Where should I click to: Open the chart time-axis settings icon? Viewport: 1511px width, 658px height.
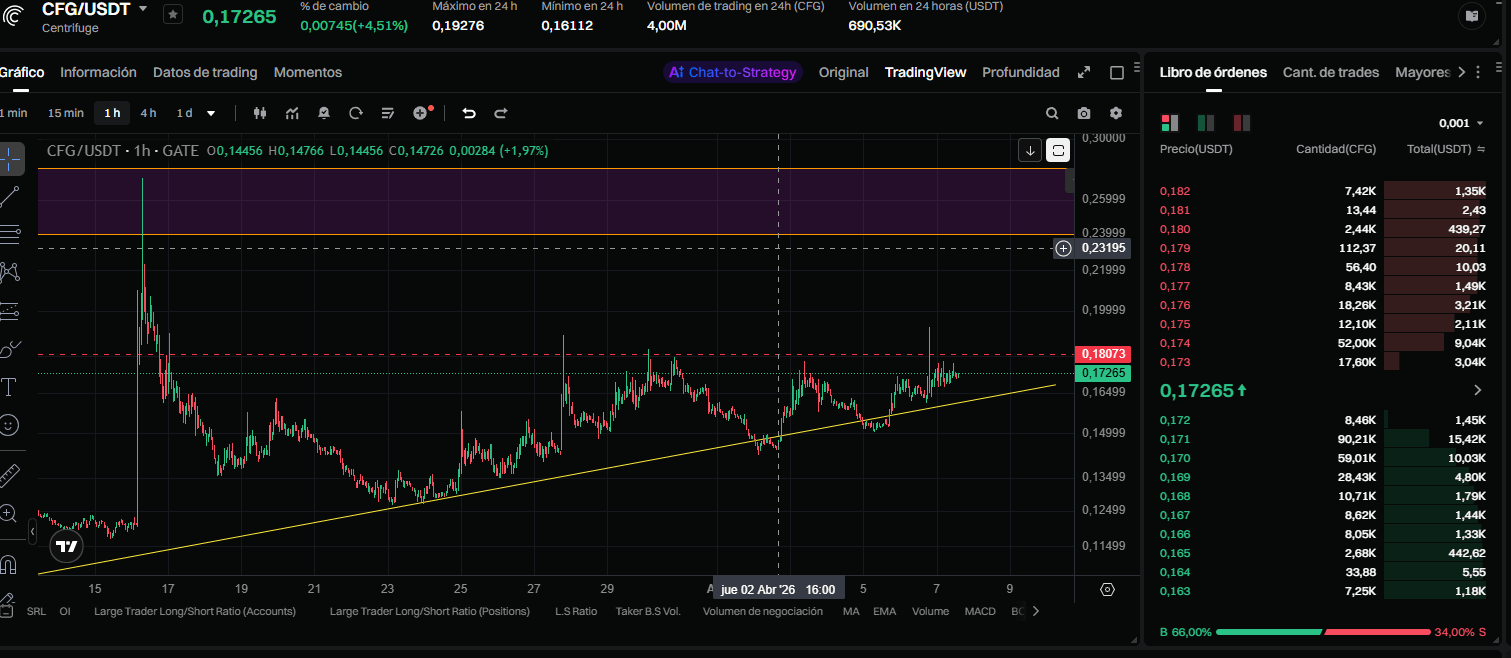[1107, 589]
